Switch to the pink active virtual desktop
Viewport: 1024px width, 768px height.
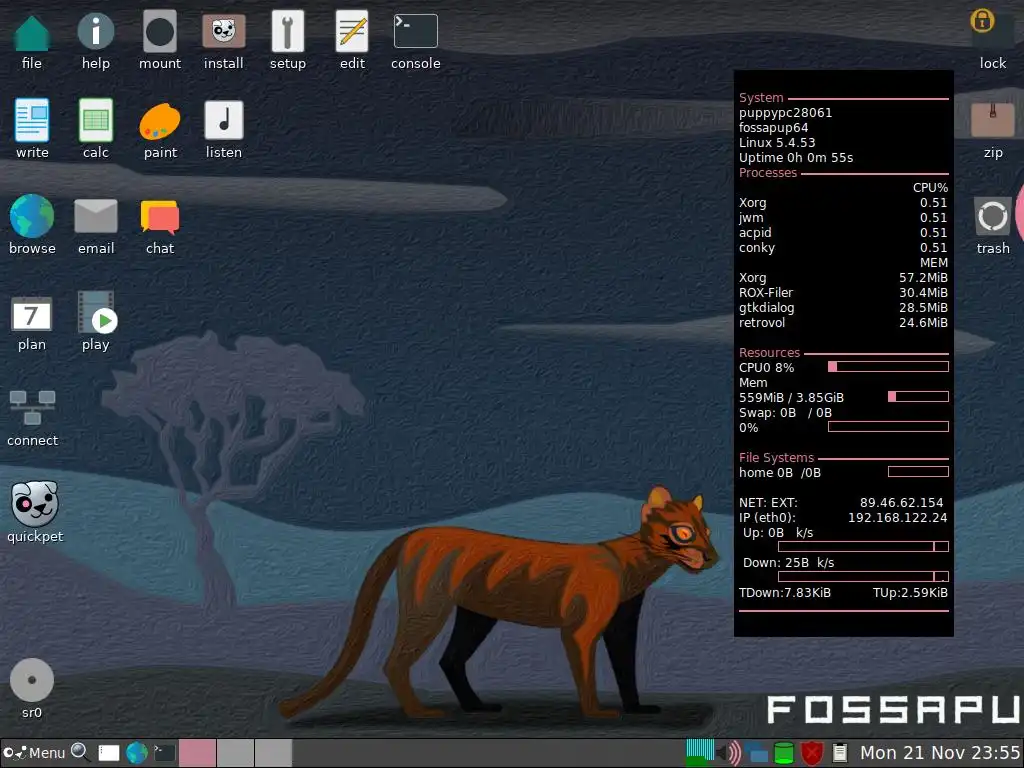[x=197, y=753]
